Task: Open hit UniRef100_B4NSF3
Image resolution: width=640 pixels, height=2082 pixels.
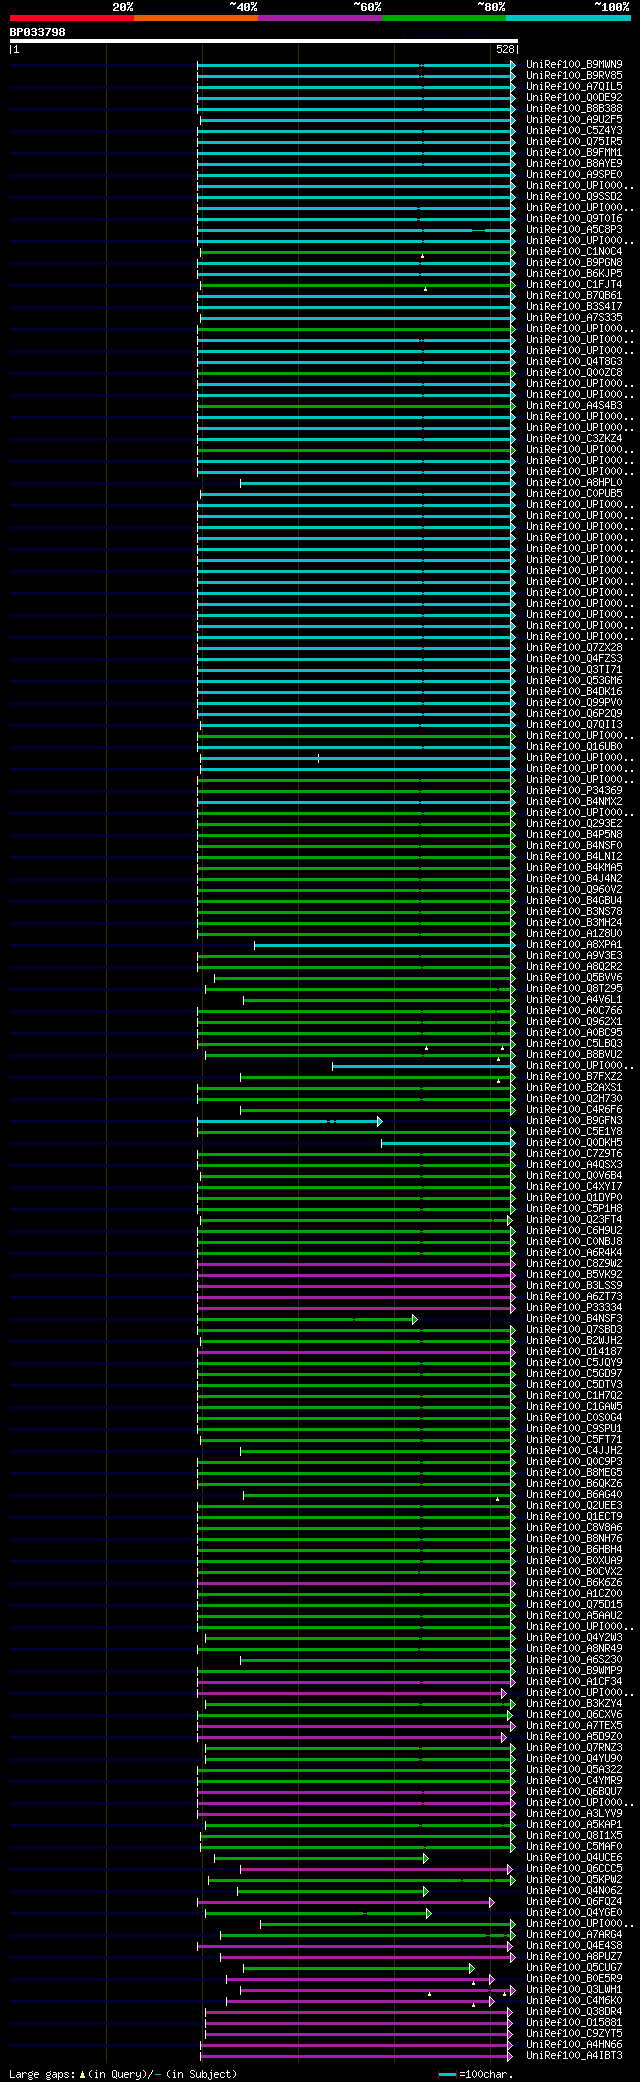Action: [574, 1318]
